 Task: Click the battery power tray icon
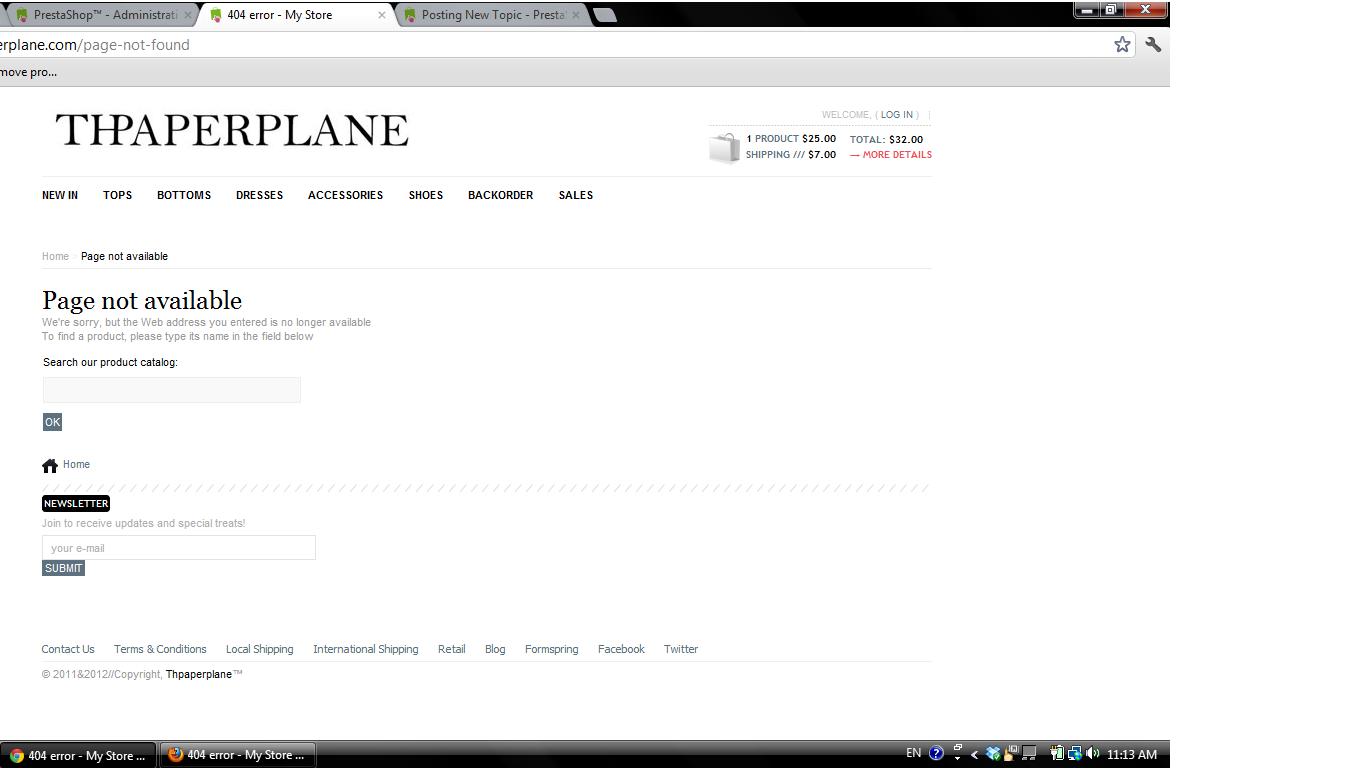(1056, 754)
